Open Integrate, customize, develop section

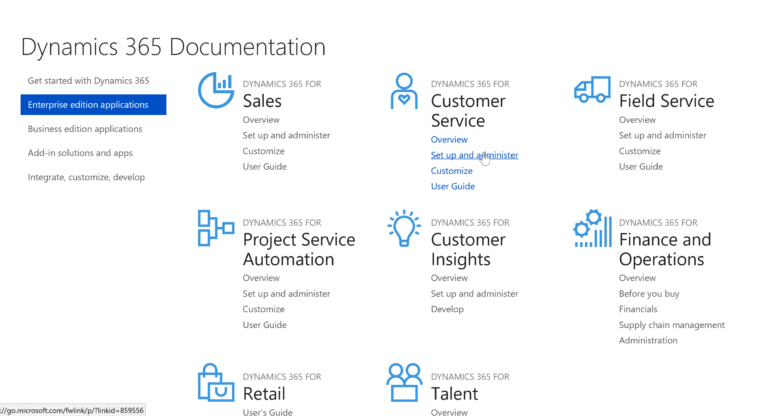click(x=86, y=177)
